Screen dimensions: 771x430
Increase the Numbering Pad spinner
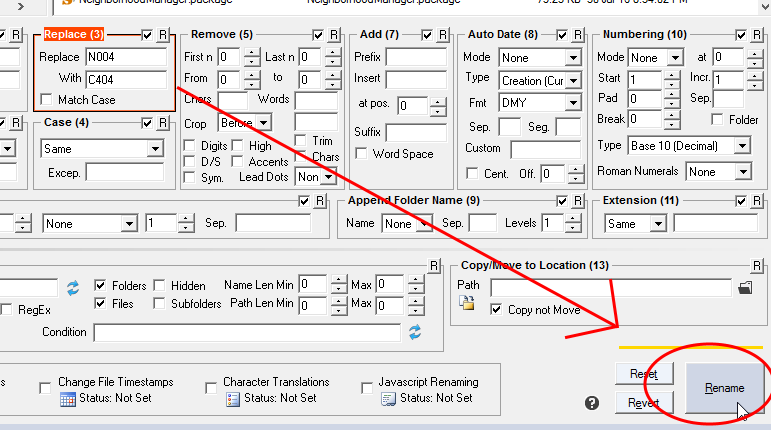tap(672, 95)
